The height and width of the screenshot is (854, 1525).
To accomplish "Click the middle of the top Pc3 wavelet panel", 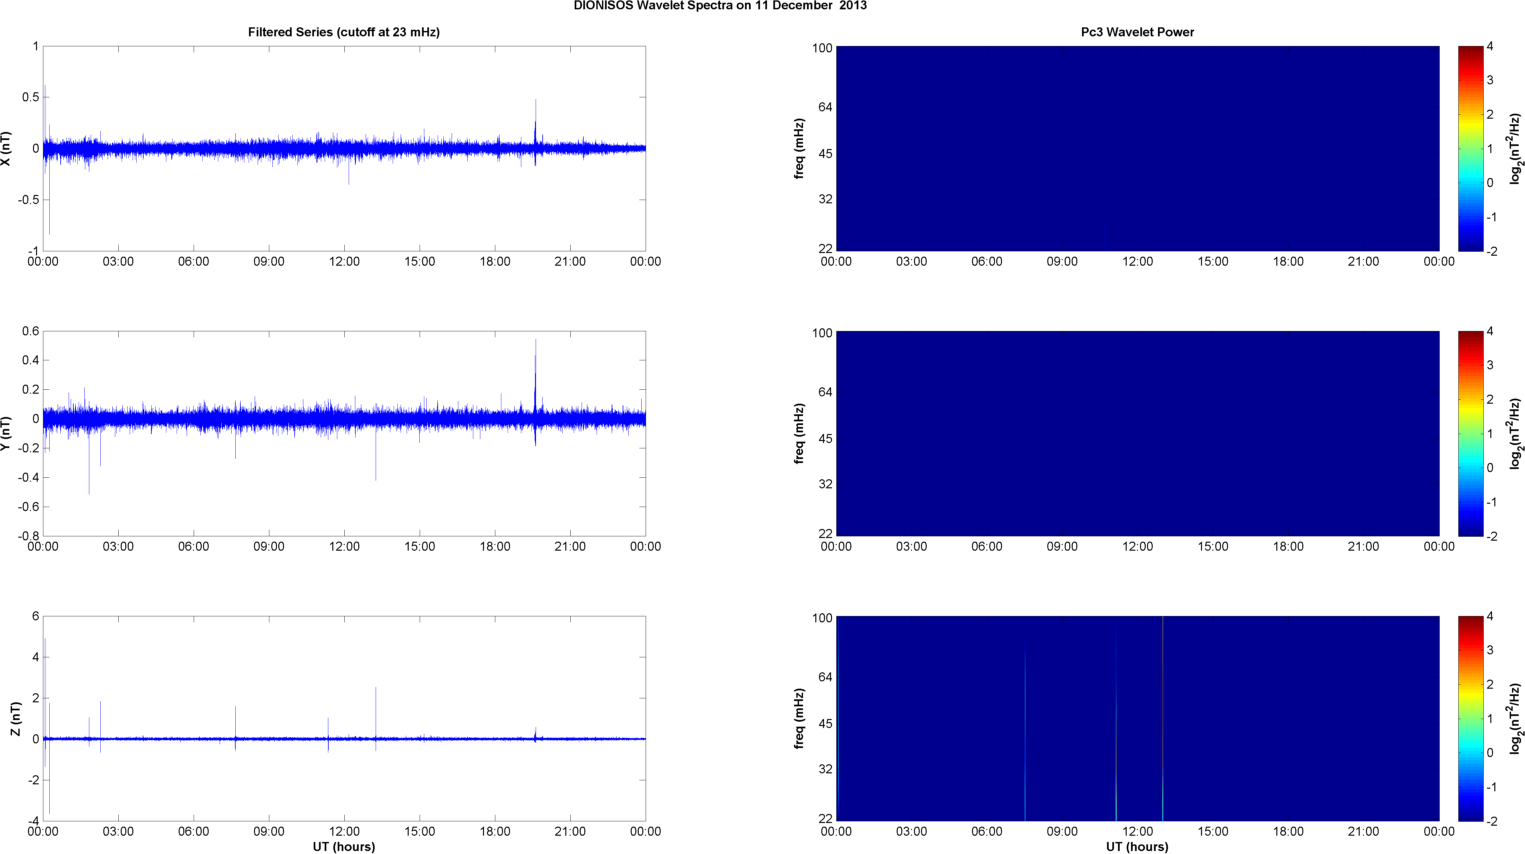I will click(x=1137, y=148).
